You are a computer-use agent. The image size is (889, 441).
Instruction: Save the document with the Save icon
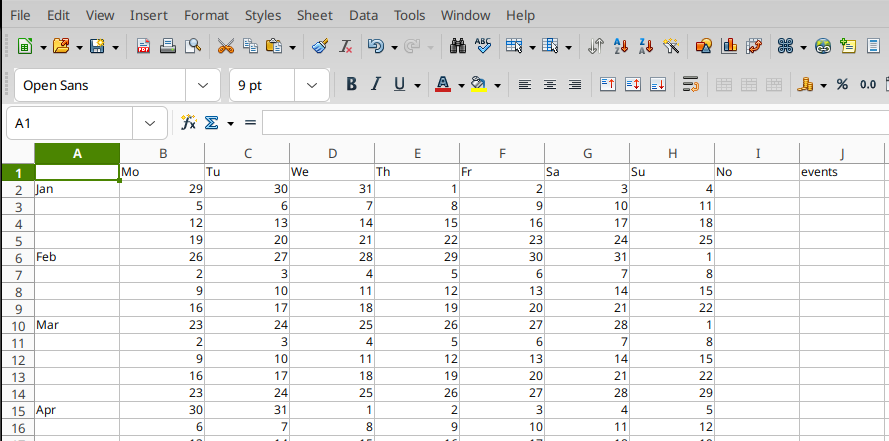tap(98, 46)
